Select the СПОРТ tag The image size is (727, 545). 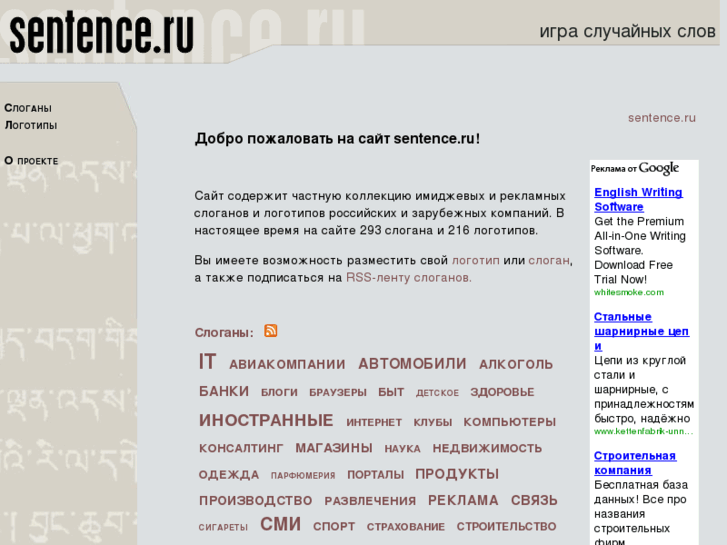334,526
